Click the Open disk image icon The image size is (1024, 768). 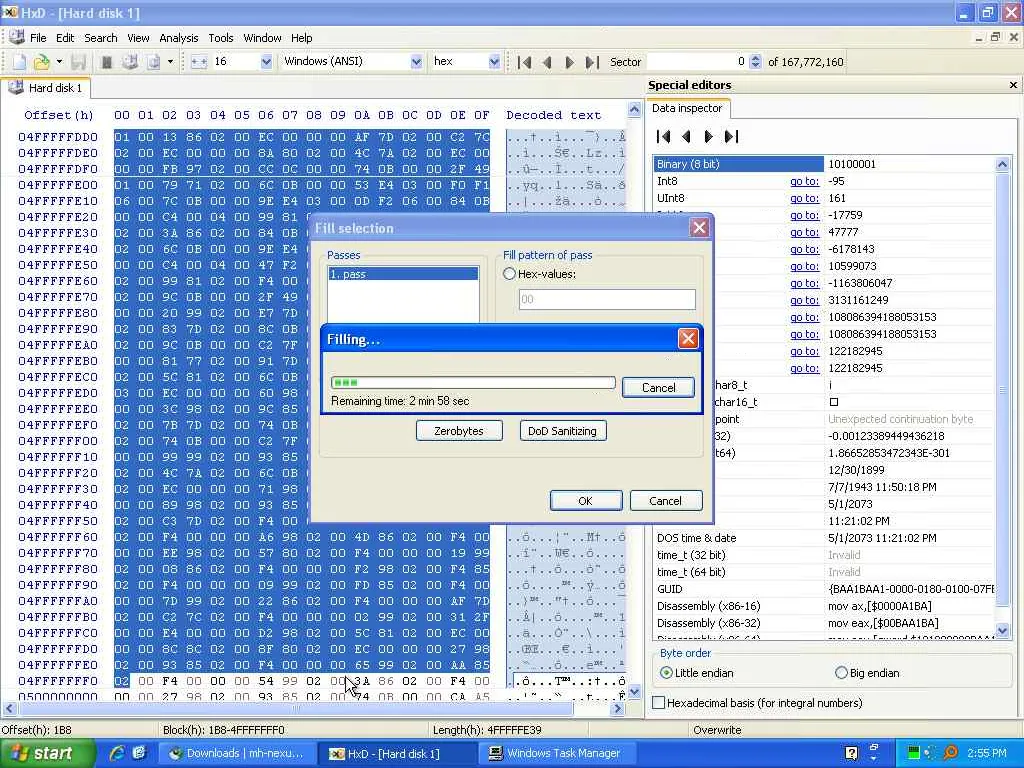coord(153,62)
